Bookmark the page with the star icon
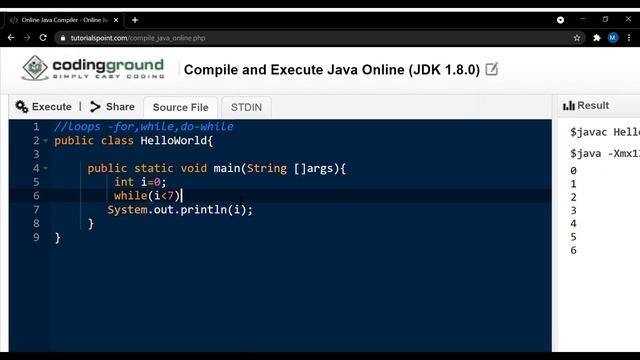Screen dimensions: 640x360 pos(577,38)
